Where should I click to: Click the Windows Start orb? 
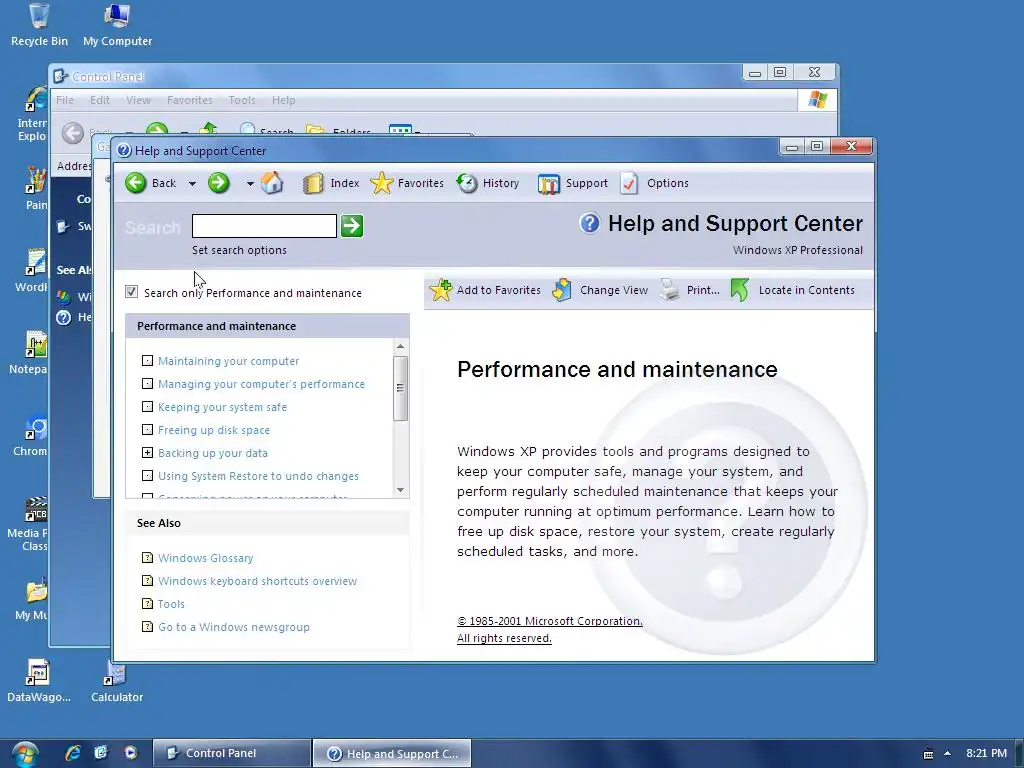tap(25, 754)
